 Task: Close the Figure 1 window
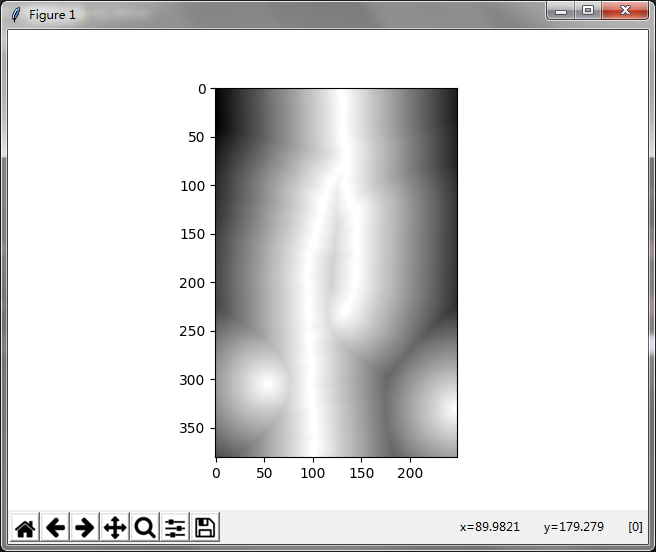(x=625, y=10)
